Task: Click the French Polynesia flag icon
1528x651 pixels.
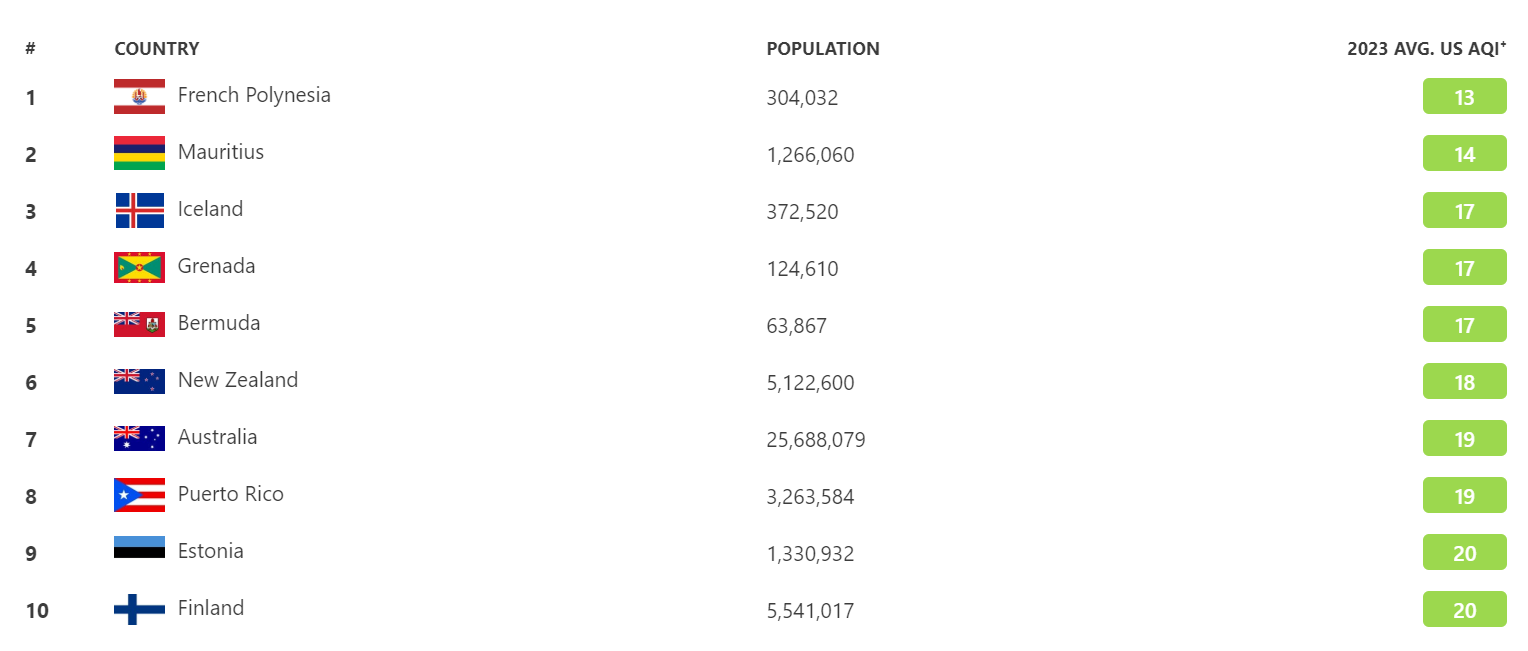Action: pos(139,96)
